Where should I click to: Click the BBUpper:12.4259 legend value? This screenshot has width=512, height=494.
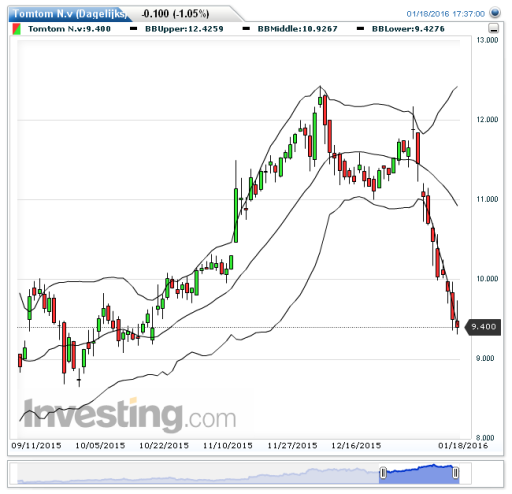184,29
